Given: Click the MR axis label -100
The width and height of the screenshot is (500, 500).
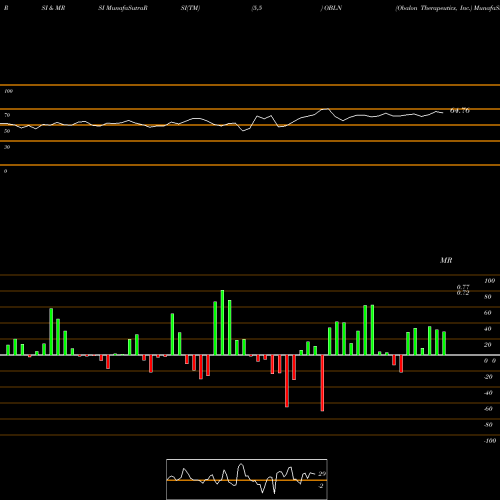Looking at the screenshot, I should [x=490, y=441].
